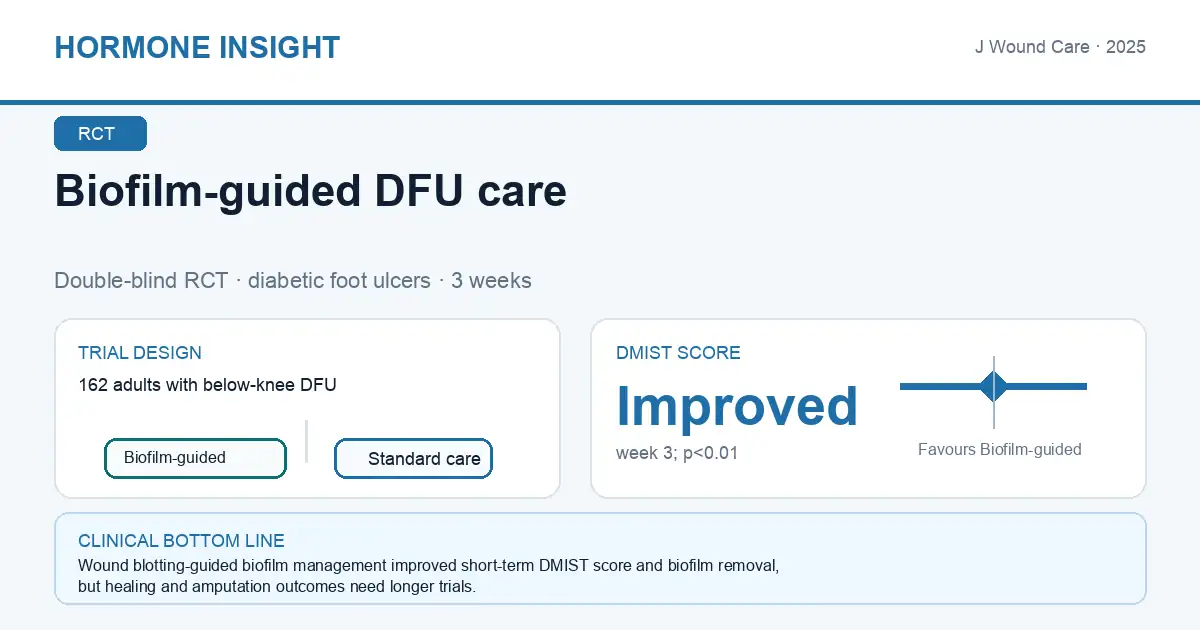The height and width of the screenshot is (630, 1200).
Task: Click the Favours Biofilm-guided label
Action: (1000, 450)
